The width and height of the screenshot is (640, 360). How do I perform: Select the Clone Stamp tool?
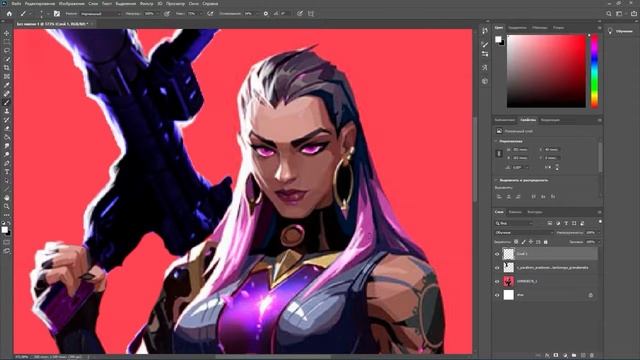tap(7, 111)
